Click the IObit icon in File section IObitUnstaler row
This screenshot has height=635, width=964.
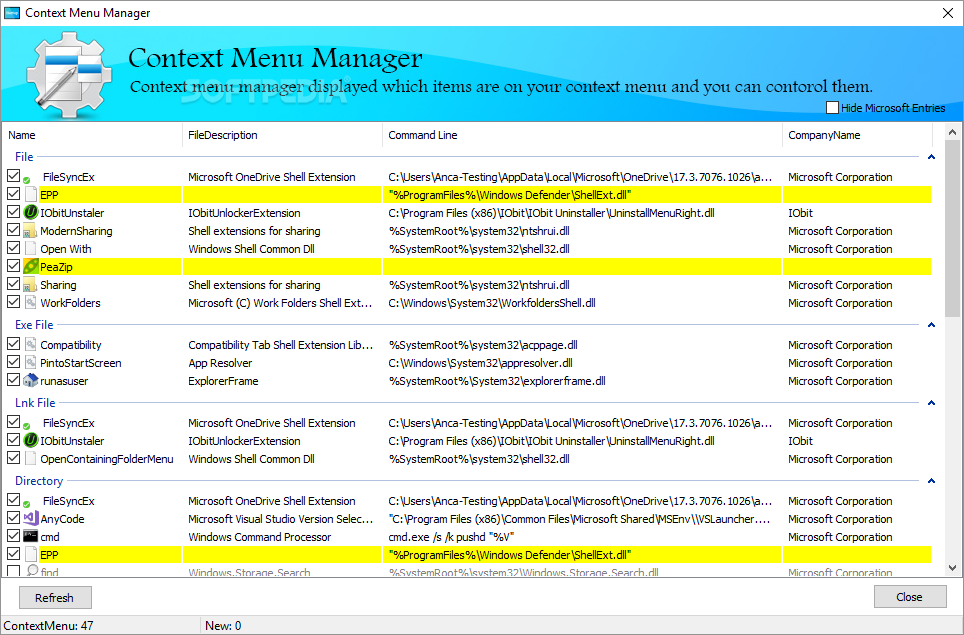click(31, 213)
